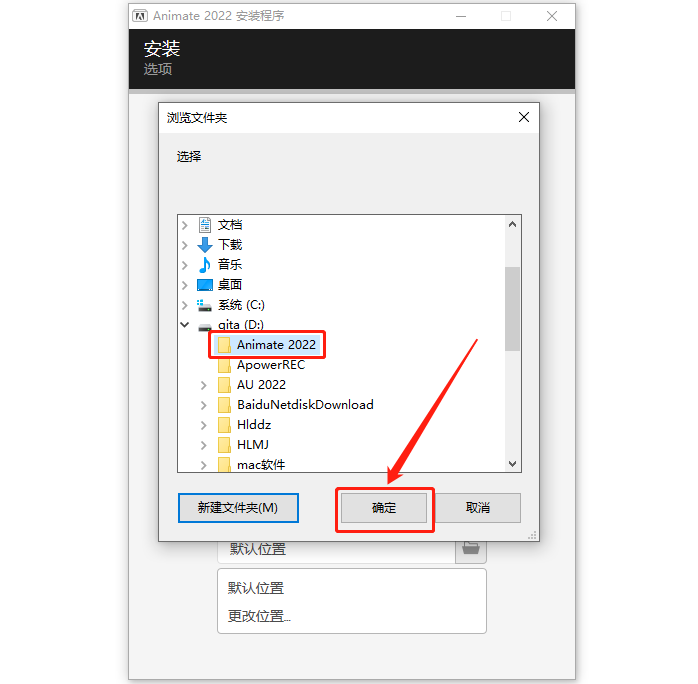Click the folder tree scrollbar down arrow
This screenshot has height=684, width=698.
(x=512, y=464)
